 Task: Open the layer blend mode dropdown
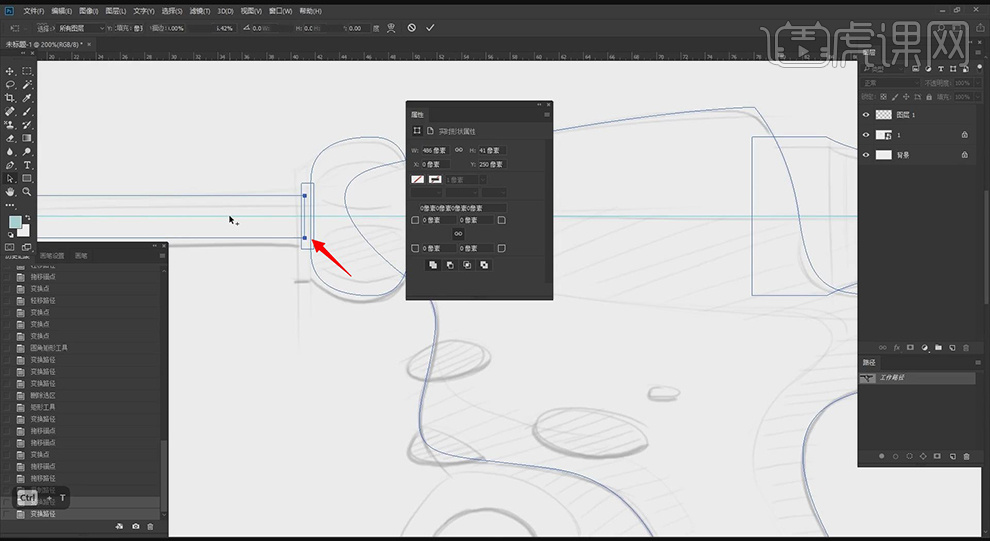coord(890,84)
